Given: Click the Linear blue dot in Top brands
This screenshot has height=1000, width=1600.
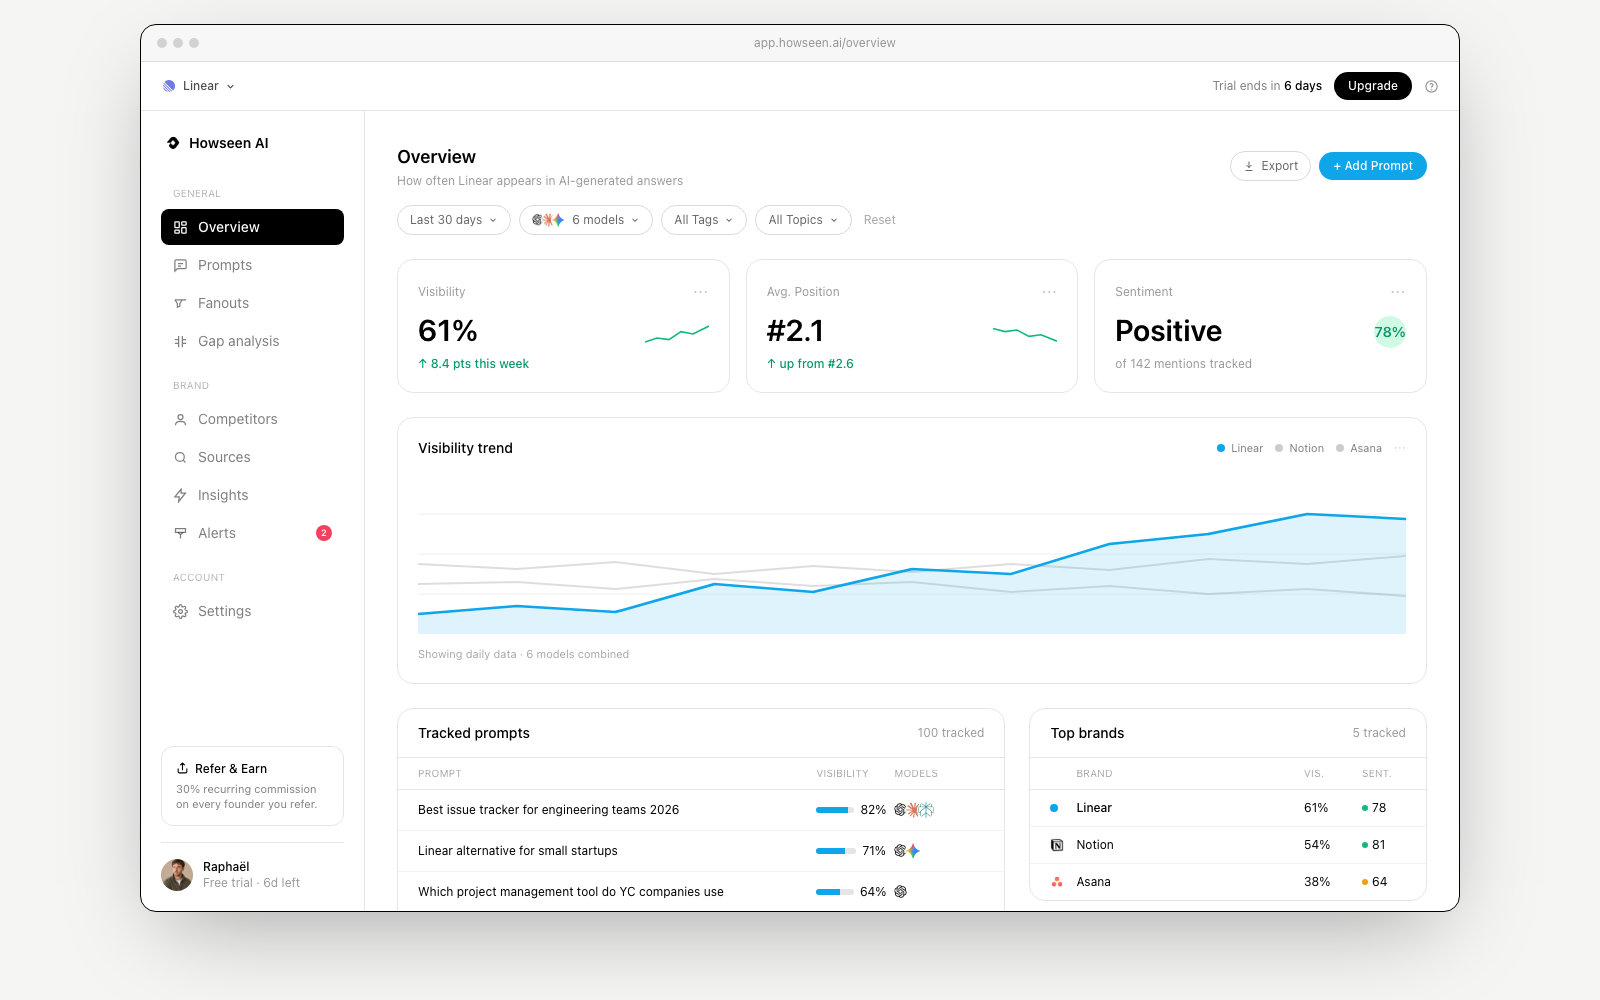Looking at the screenshot, I should click(x=1054, y=808).
